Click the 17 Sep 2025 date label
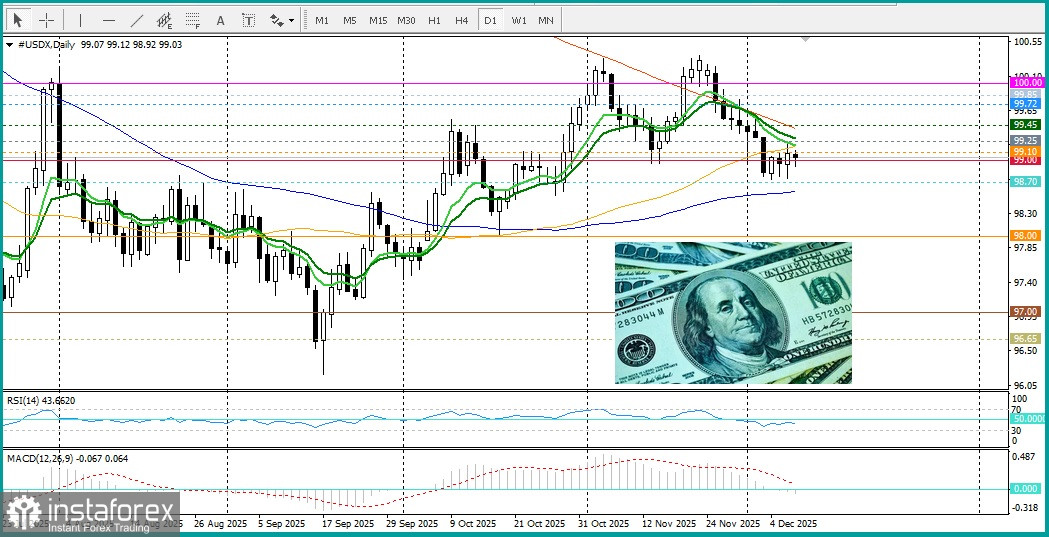This screenshot has width=1049, height=537. [x=349, y=523]
